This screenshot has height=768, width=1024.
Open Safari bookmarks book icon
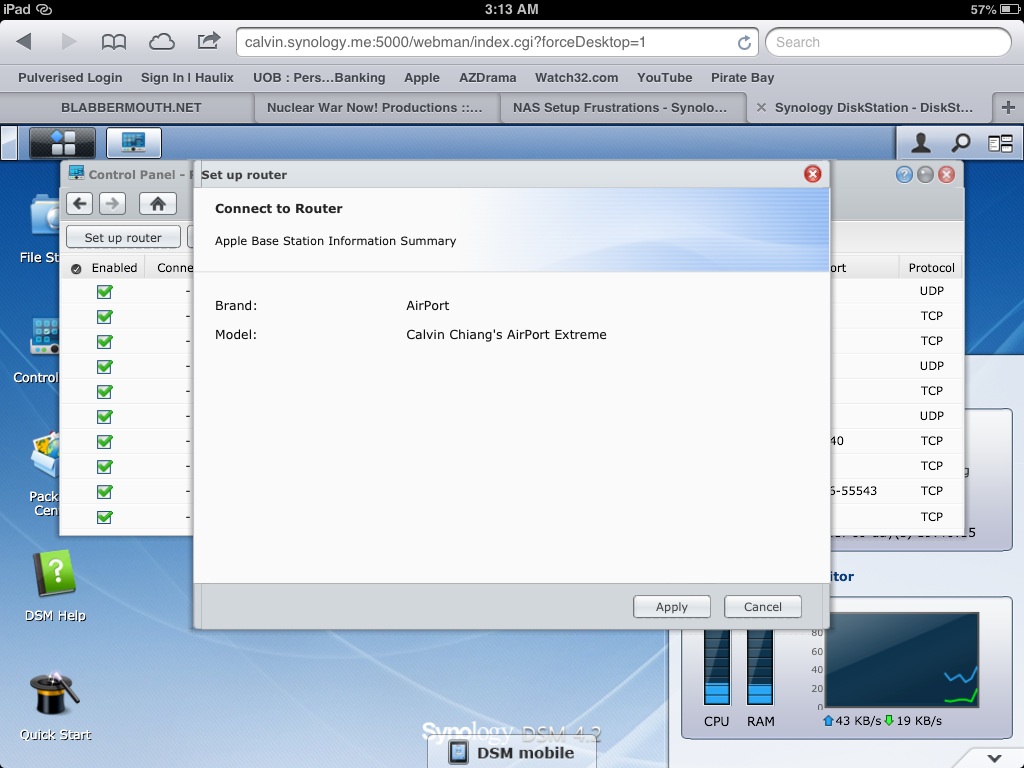tap(114, 42)
